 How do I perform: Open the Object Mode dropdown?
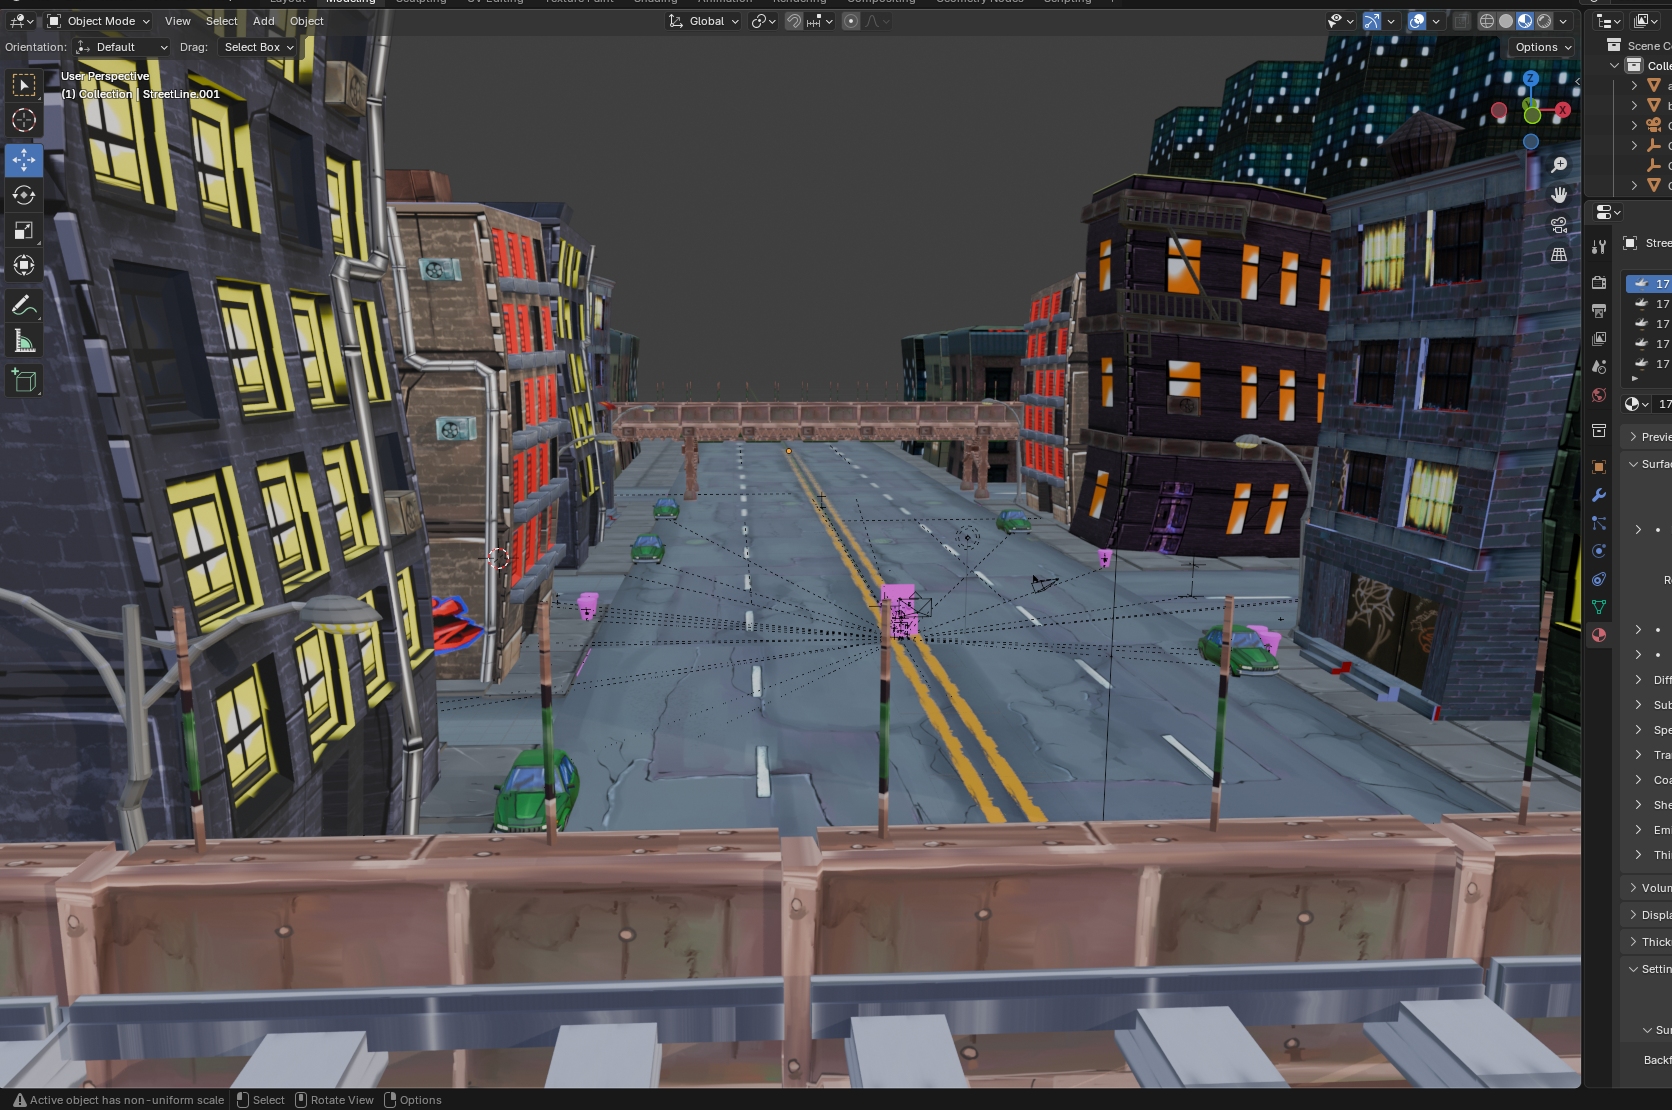click(99, 21)
